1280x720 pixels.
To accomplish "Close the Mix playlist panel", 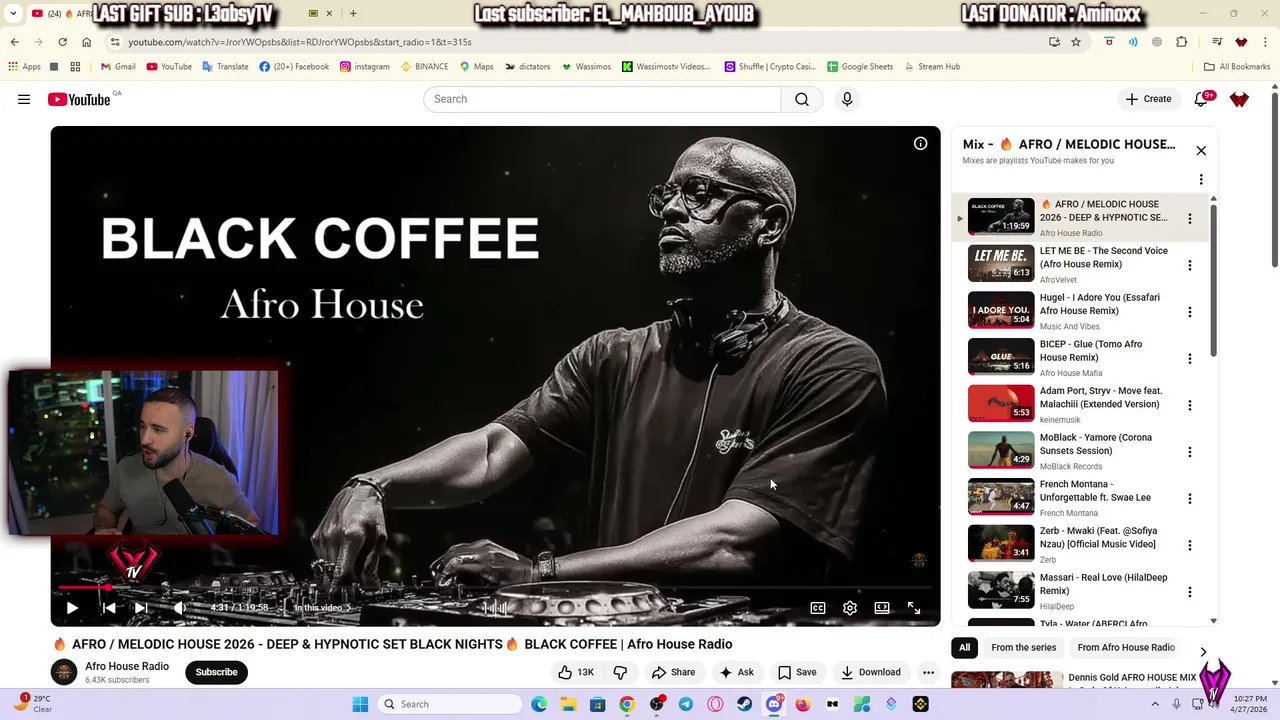I will (1201, 150).
